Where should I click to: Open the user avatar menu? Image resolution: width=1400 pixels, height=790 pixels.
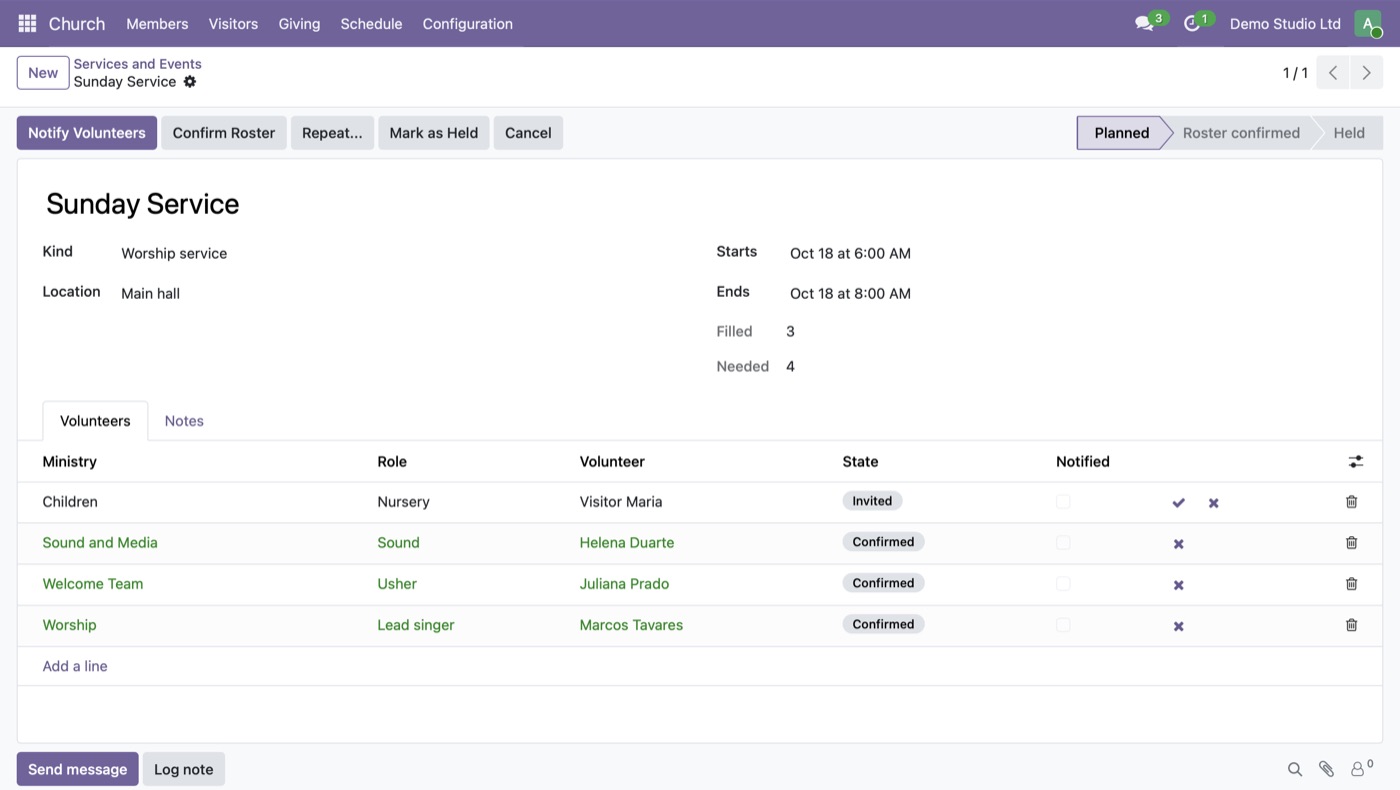click(1368, 23)
